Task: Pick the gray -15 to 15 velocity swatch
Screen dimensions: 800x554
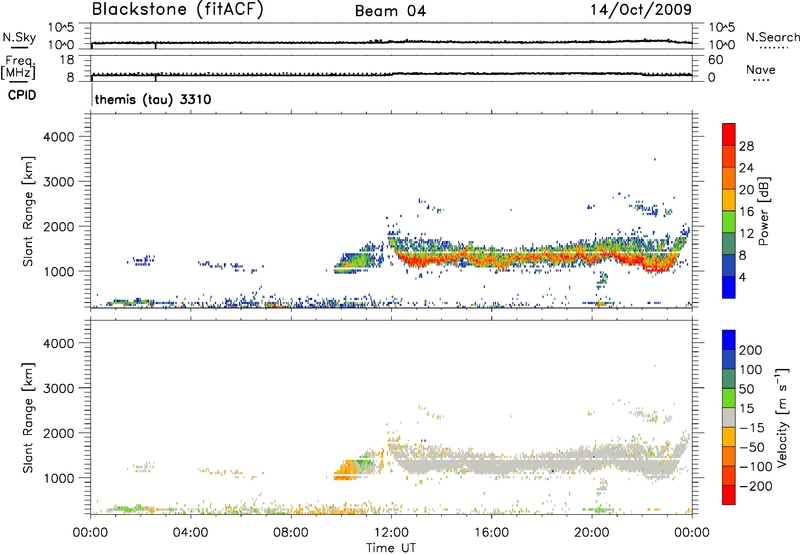Action: (729, 417)
